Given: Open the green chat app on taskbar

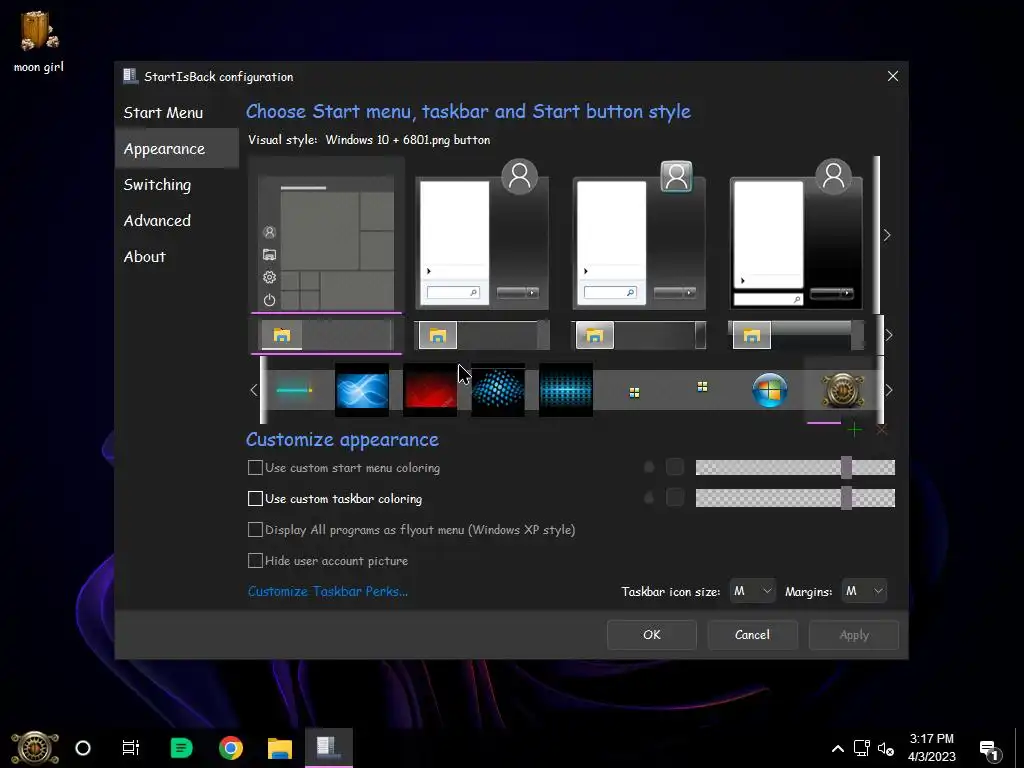Looking at the screenshot, I should pyautogui.click(x=181, y=748).
